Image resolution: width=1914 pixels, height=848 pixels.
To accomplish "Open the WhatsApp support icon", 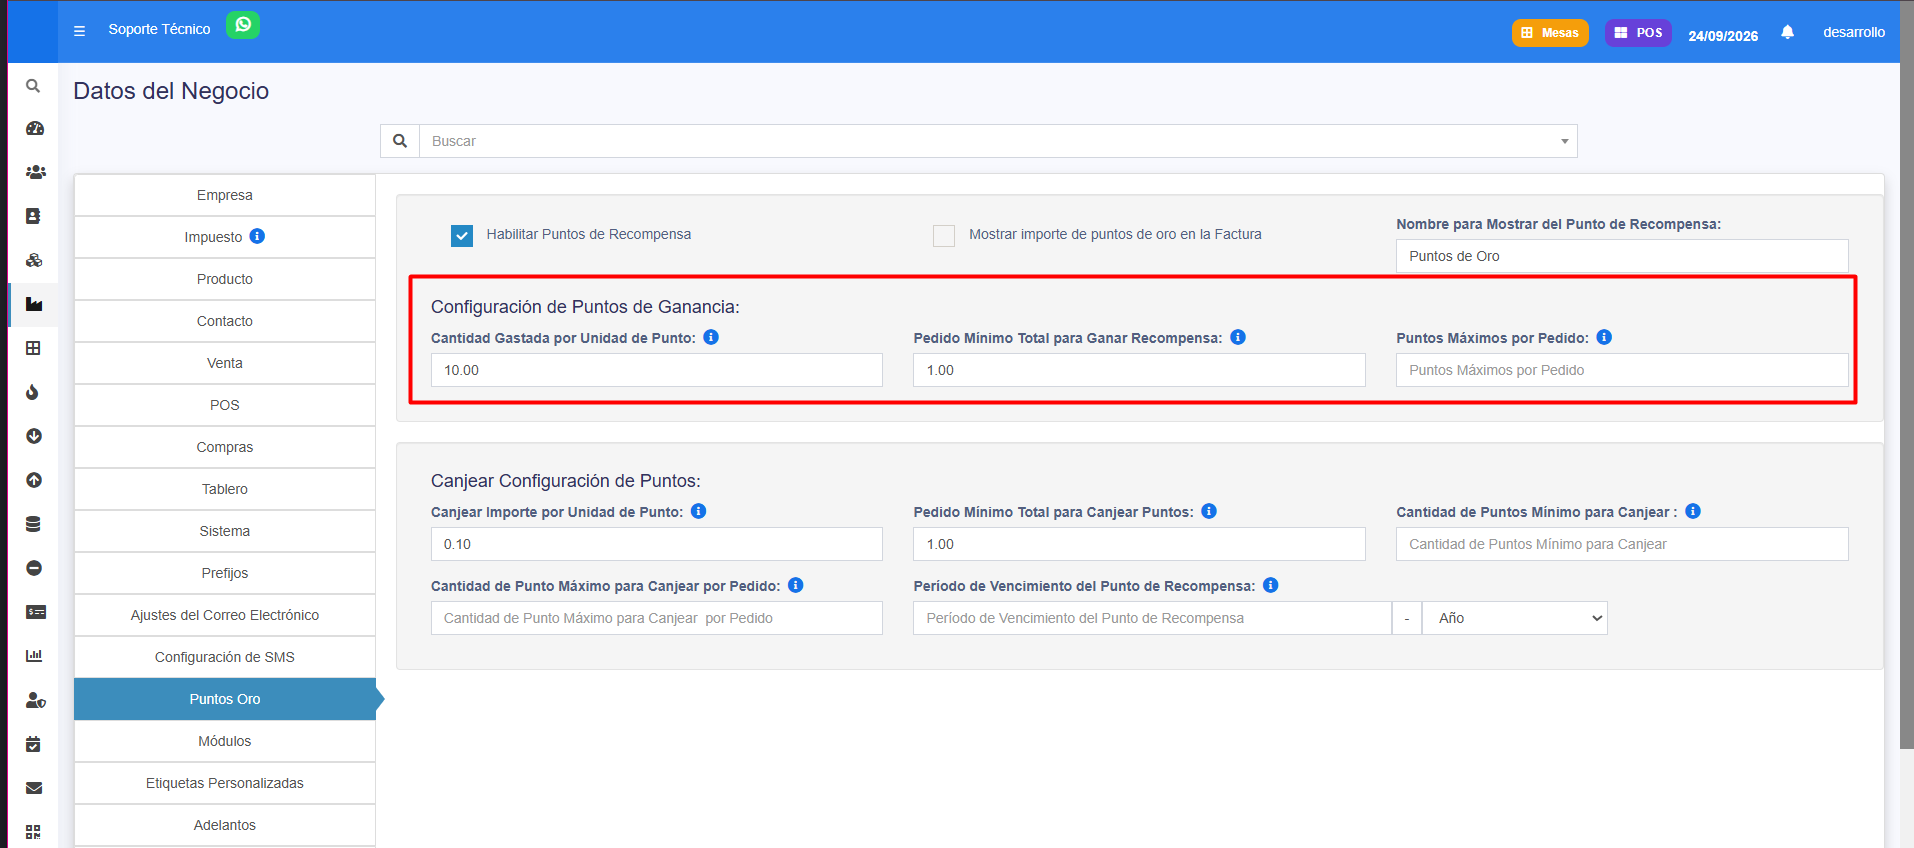I will (243, 25).
